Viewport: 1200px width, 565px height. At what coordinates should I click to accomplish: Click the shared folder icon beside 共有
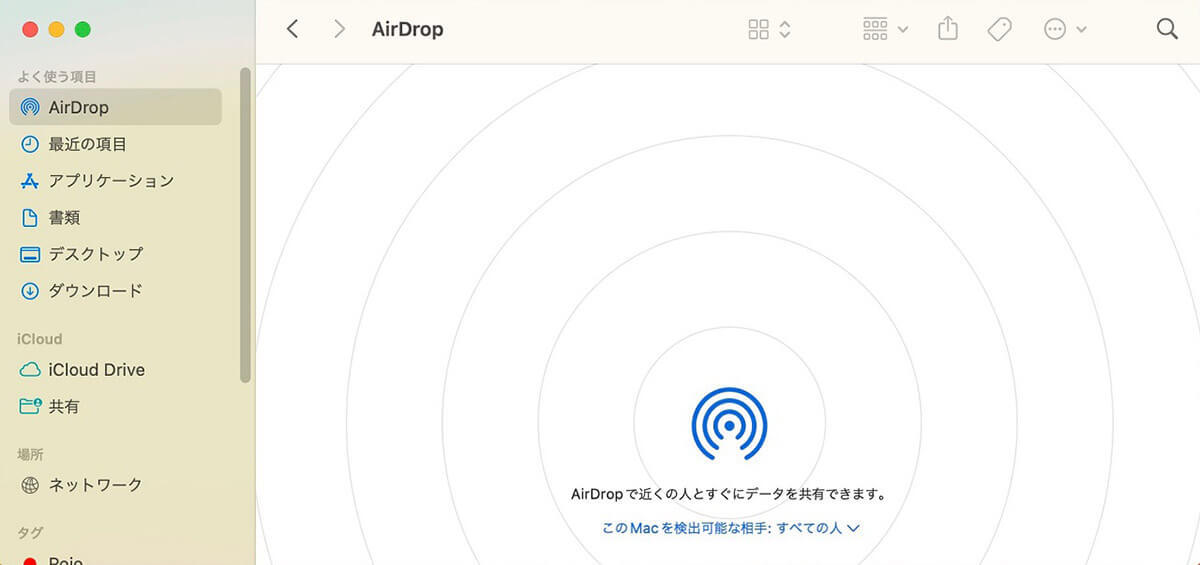coord(30,406)
